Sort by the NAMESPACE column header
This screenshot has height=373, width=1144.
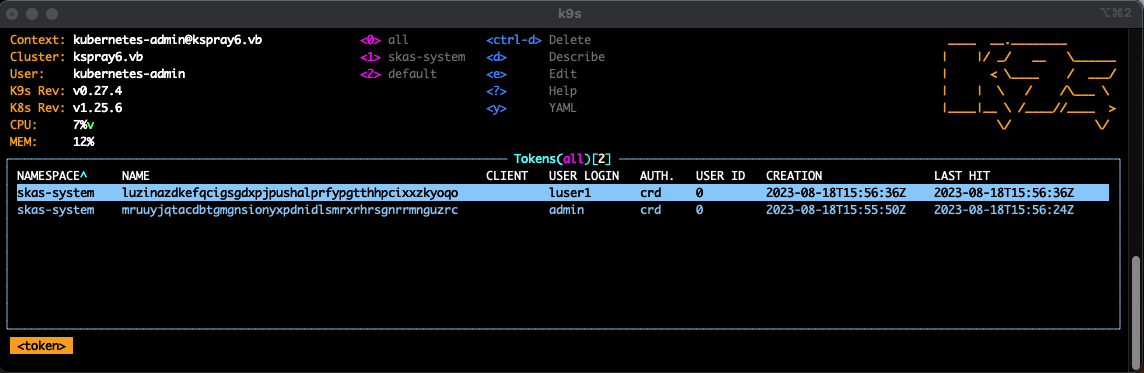[x=52, y=176]
